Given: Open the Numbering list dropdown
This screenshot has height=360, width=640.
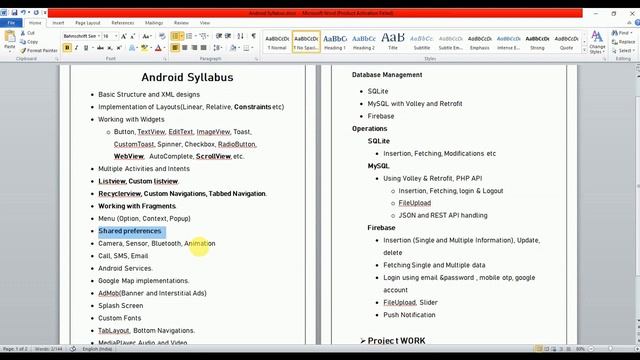Looking at the screenshot, I should point(196,36).
